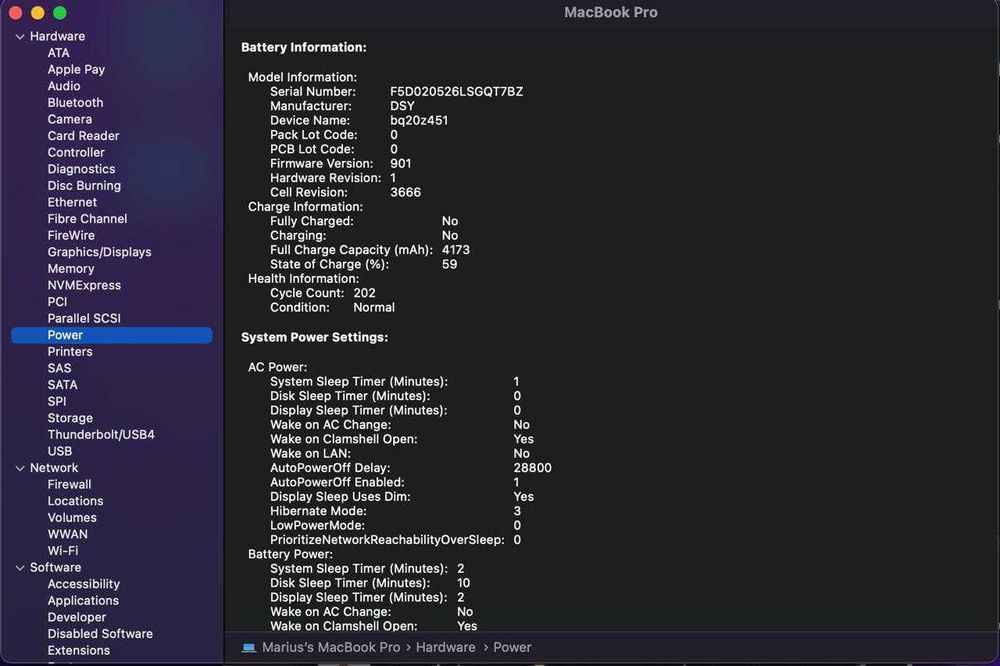Viewport: 1000px width, 666px height.
Task: Select Wi-Fi under Network
Action: (x=62, y=551)
